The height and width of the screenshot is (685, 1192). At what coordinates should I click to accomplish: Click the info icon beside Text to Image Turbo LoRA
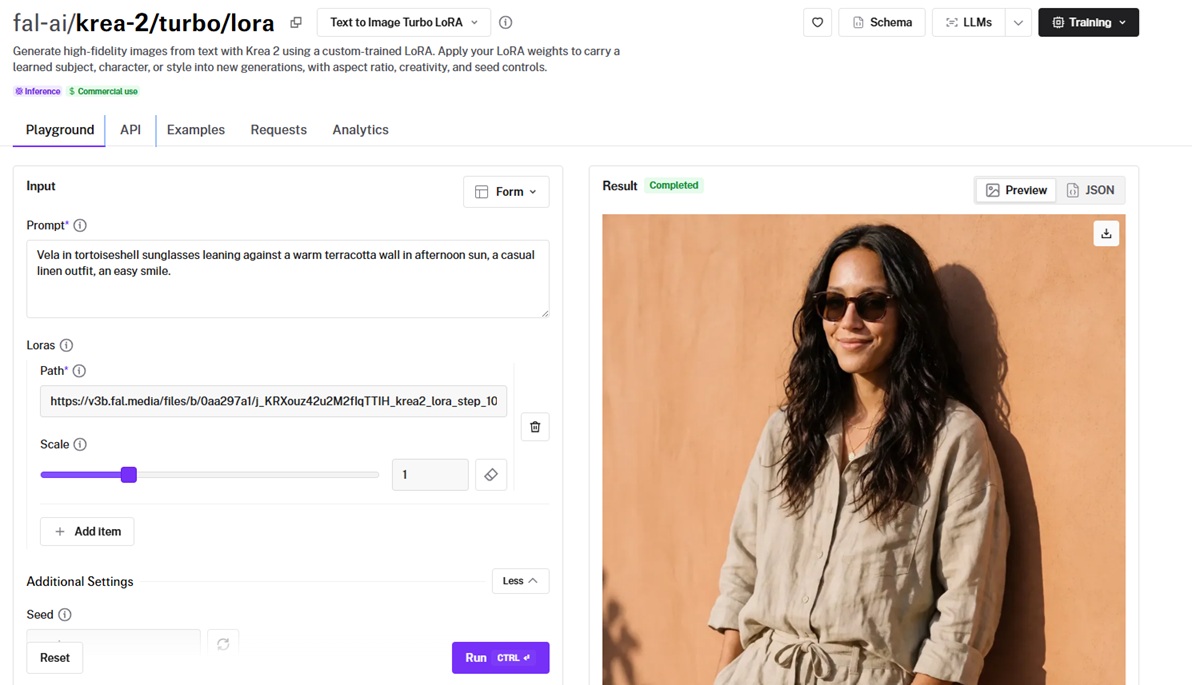pos(506,23)
